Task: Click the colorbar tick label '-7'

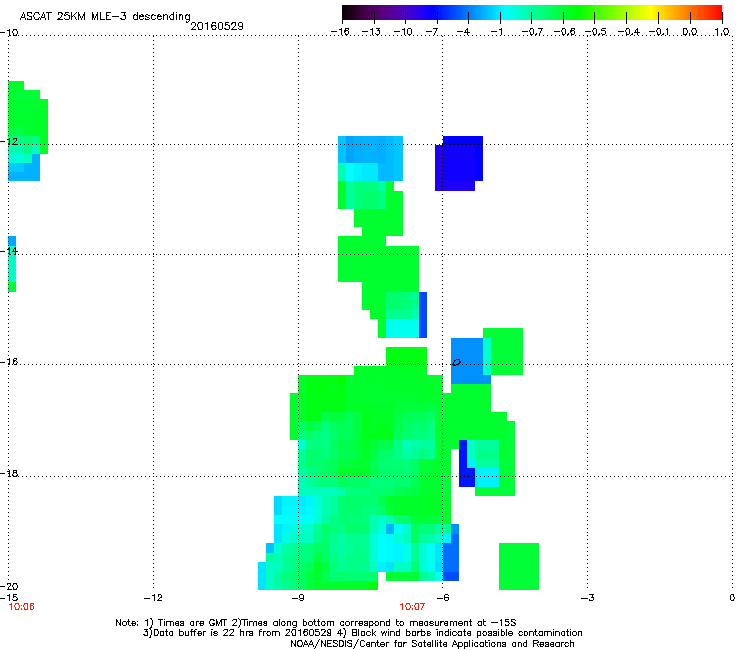Action: [432, 32]
